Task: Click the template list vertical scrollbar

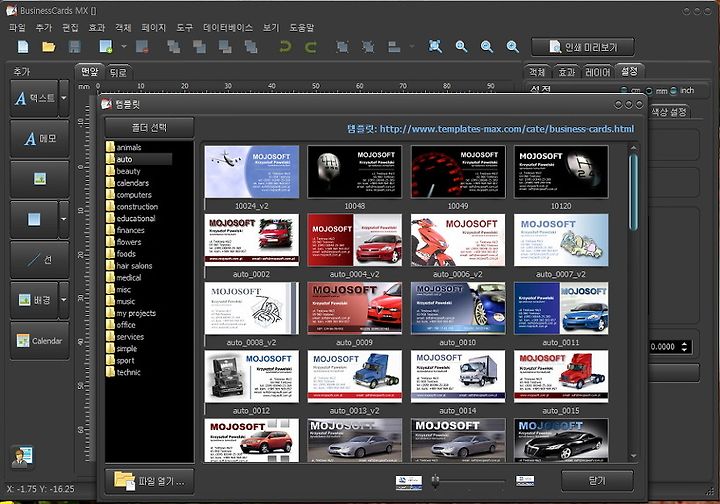Action: [634, 193]
